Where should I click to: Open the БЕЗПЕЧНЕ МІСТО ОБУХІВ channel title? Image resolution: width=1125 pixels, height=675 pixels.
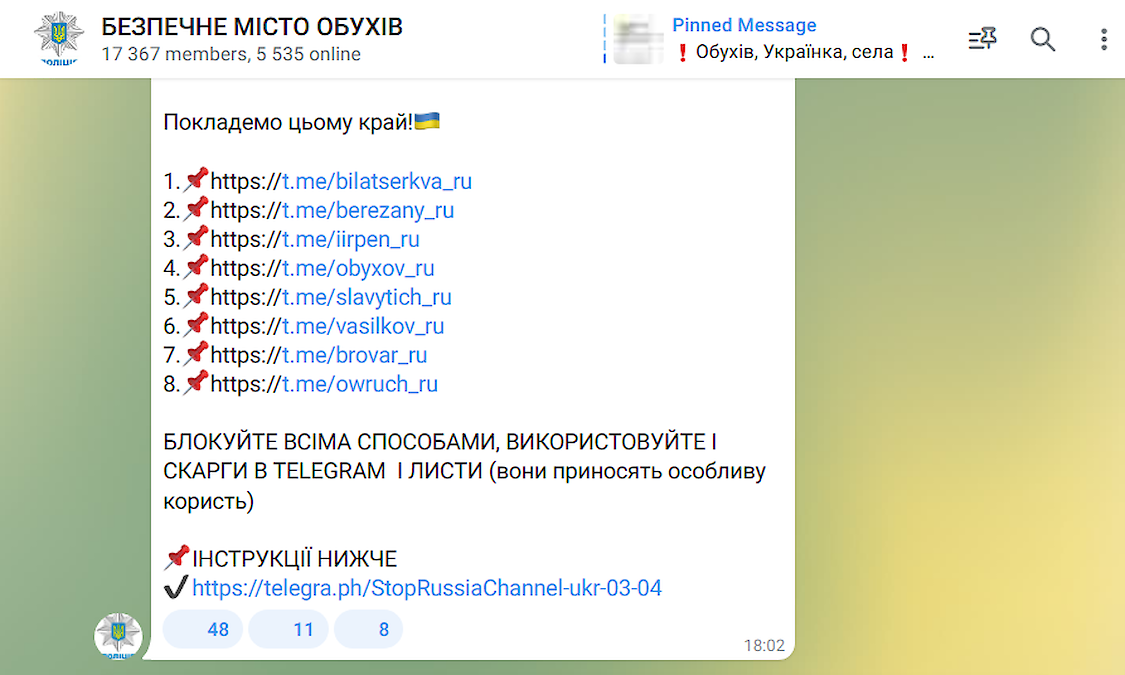252,27
